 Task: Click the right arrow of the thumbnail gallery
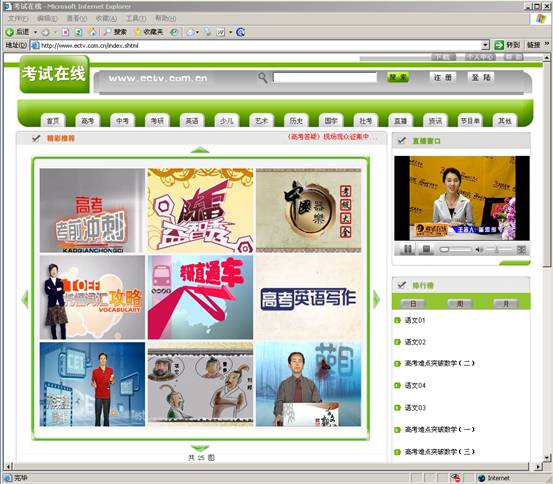376,300
